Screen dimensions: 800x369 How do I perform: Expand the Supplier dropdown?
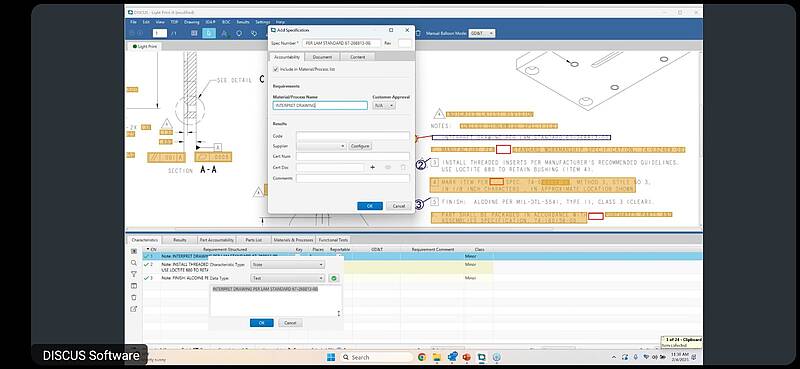coord(321,146)
